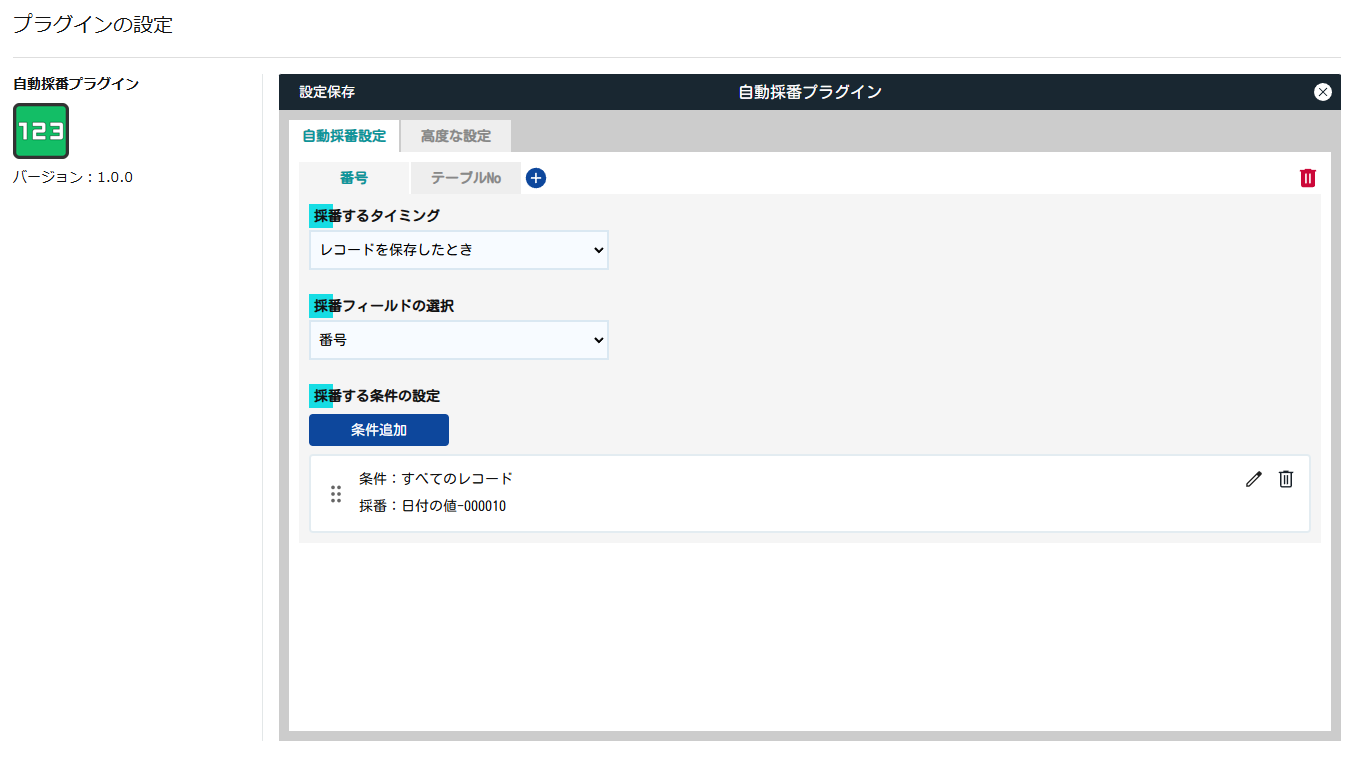The width and height of the screenshot is (1356, 763).
Task: Click the 条件追加 button to add a condition
Action: pos(378,429)
